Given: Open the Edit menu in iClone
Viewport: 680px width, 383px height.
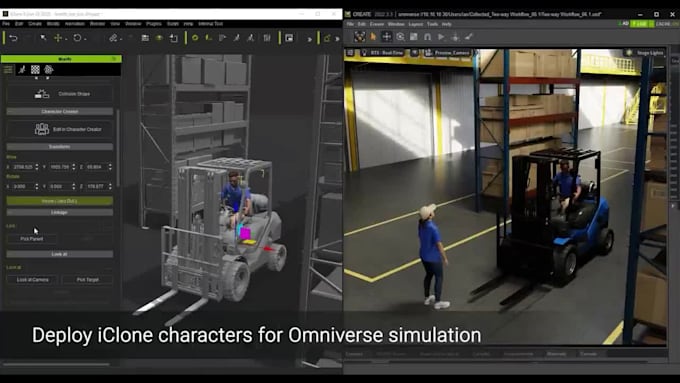Looking at the screenshot, I should [19, 24].
